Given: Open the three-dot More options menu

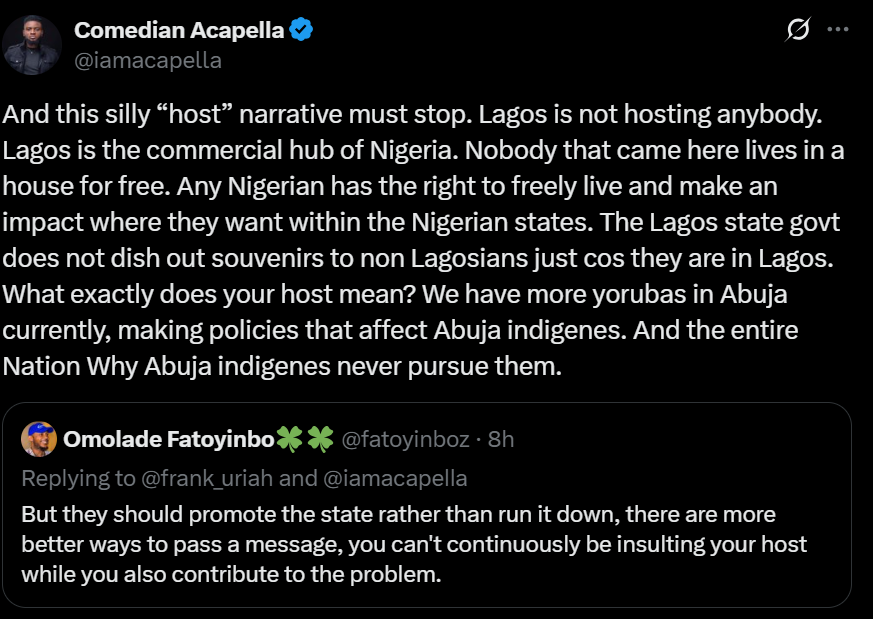Looking at the screenshot, I should [838, 30].
